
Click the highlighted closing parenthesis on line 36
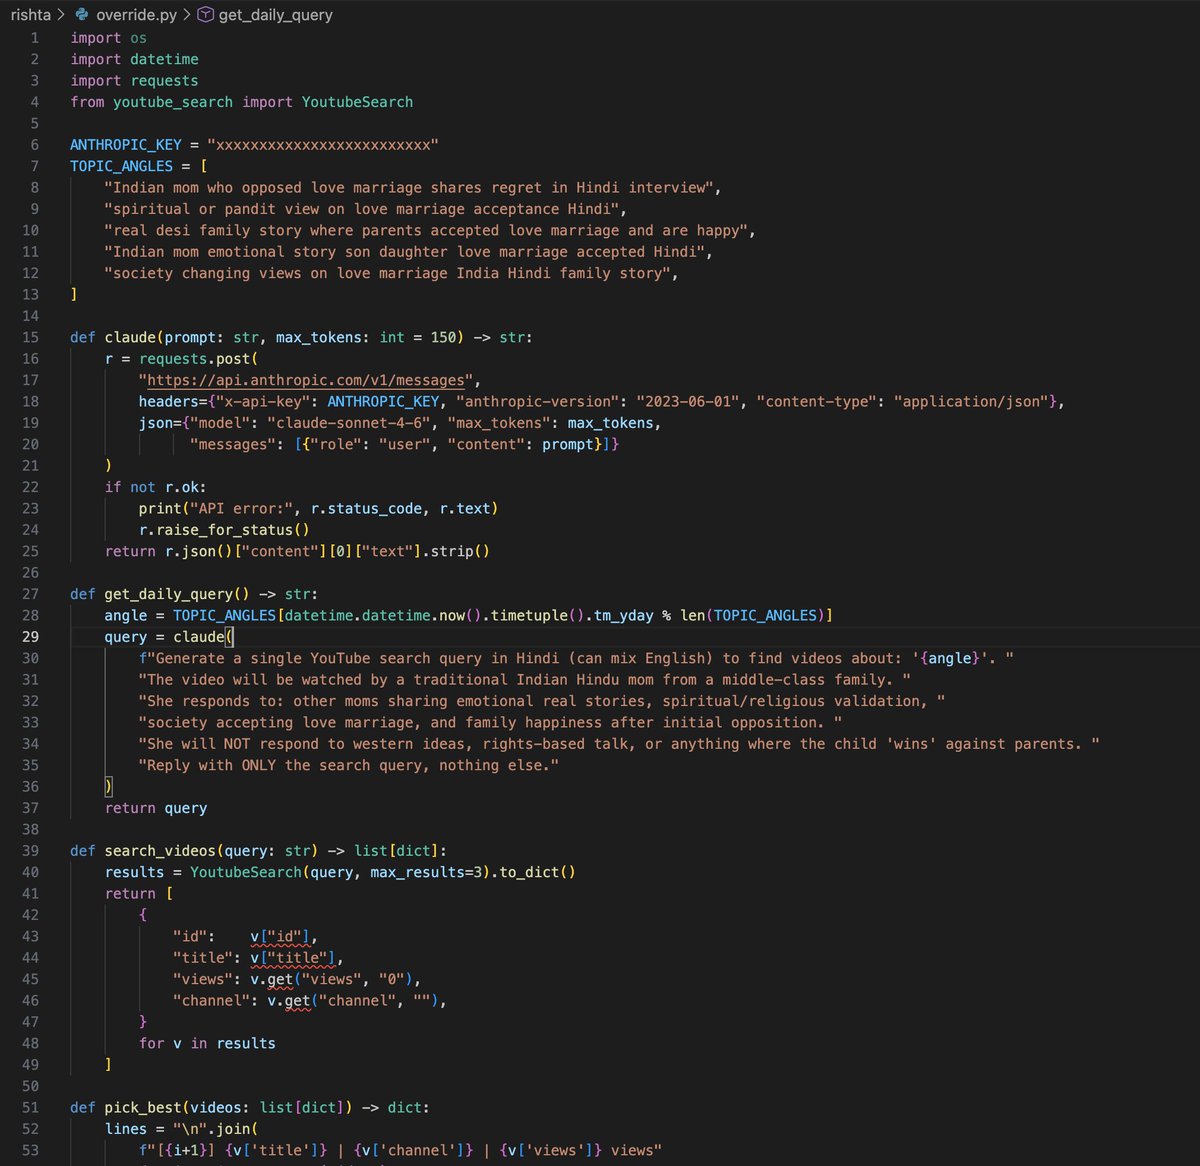click(109, 787)
